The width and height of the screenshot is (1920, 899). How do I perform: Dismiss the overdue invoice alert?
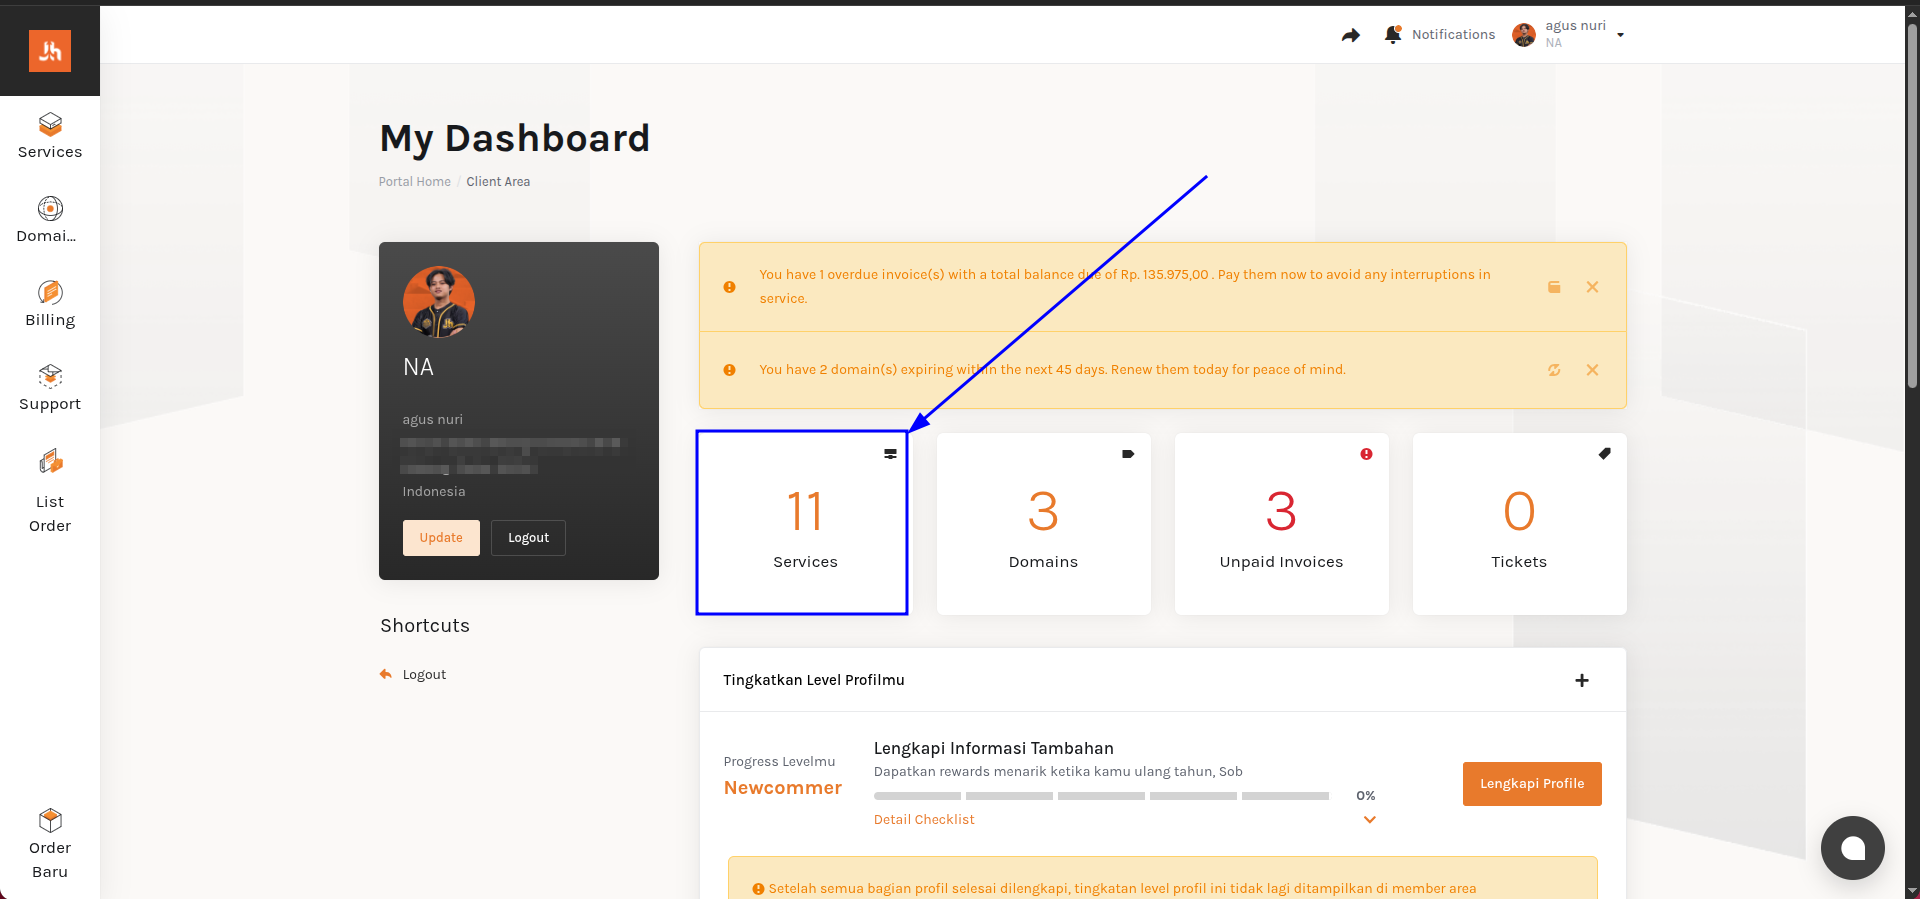(1592, 287)
